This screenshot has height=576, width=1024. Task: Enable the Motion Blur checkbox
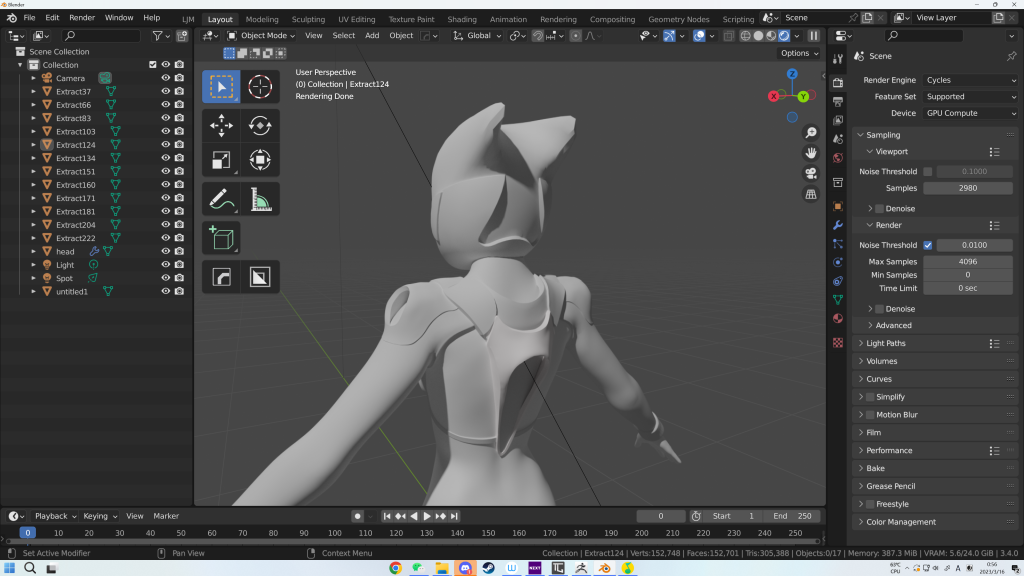(869, 415)
